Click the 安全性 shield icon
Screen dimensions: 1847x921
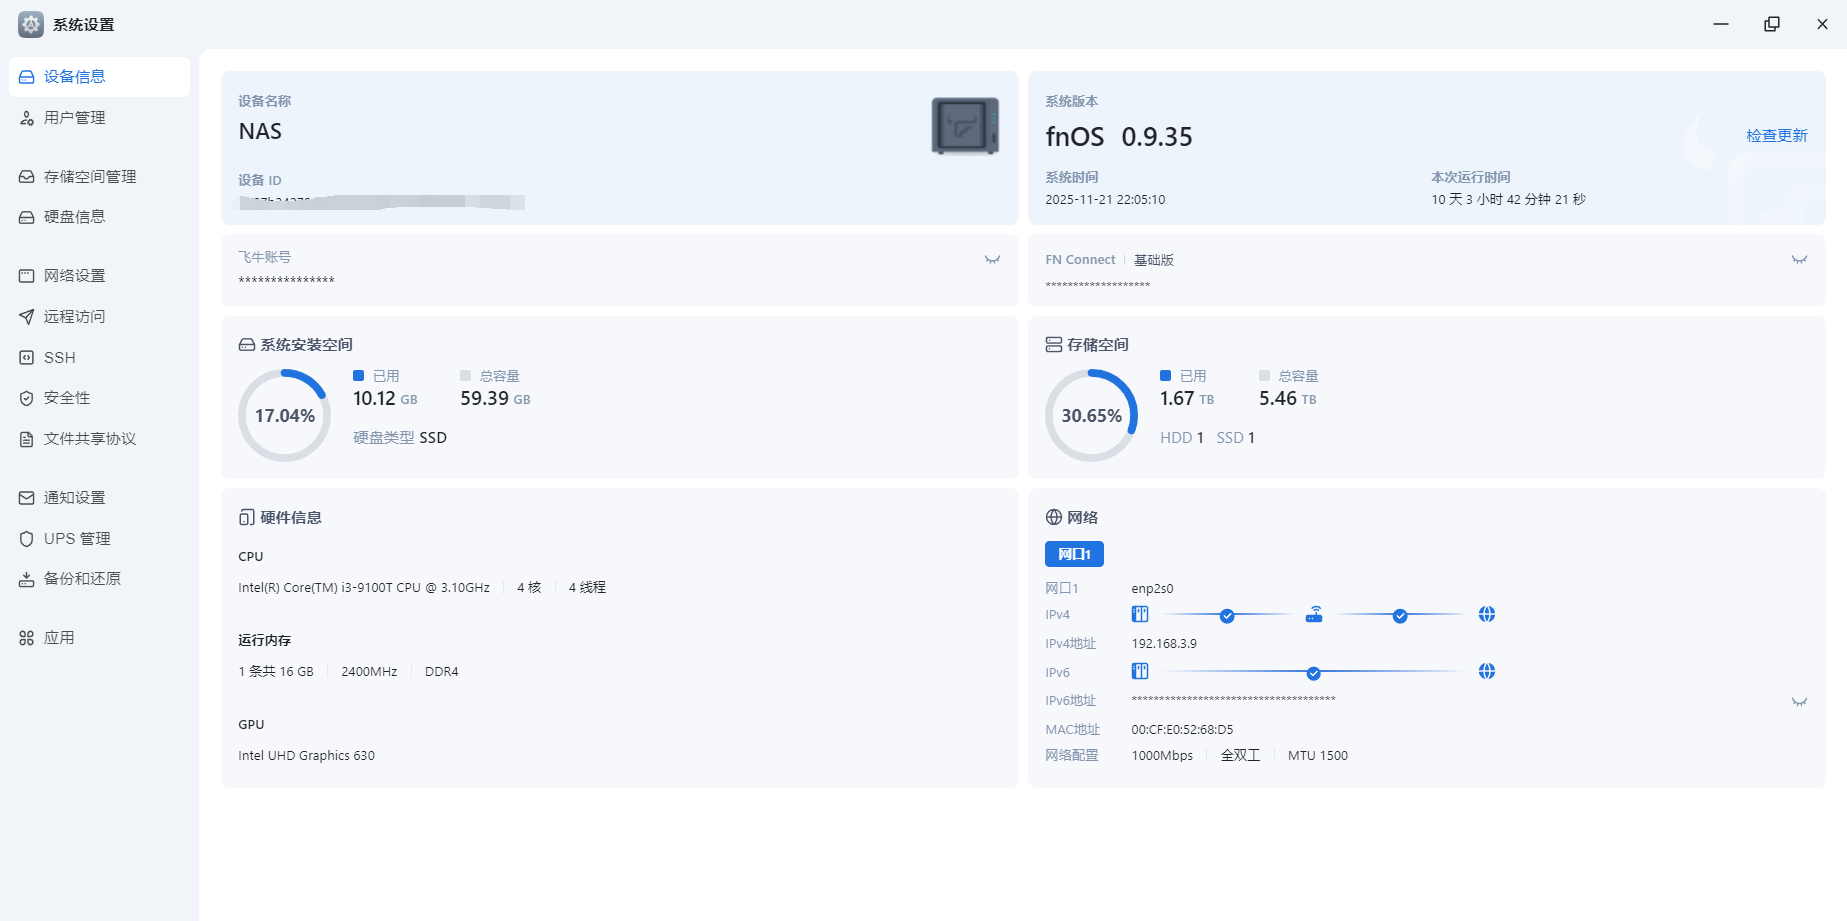pyautogui.click(x=27, y=398)
